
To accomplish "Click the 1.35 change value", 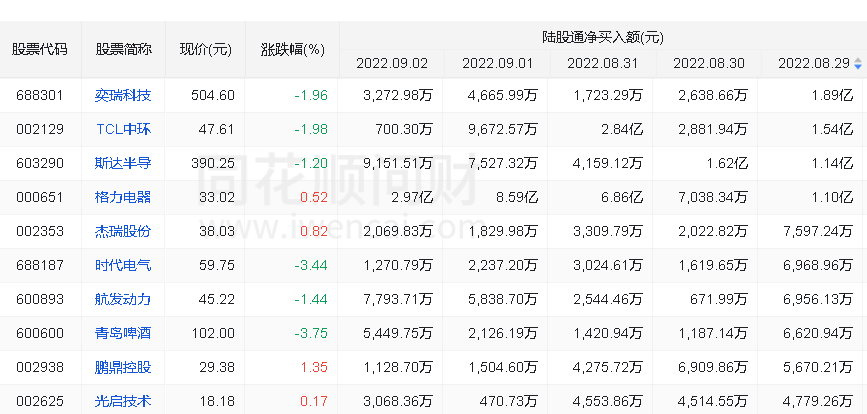I will pyautogui.click(x=314, y=367).
